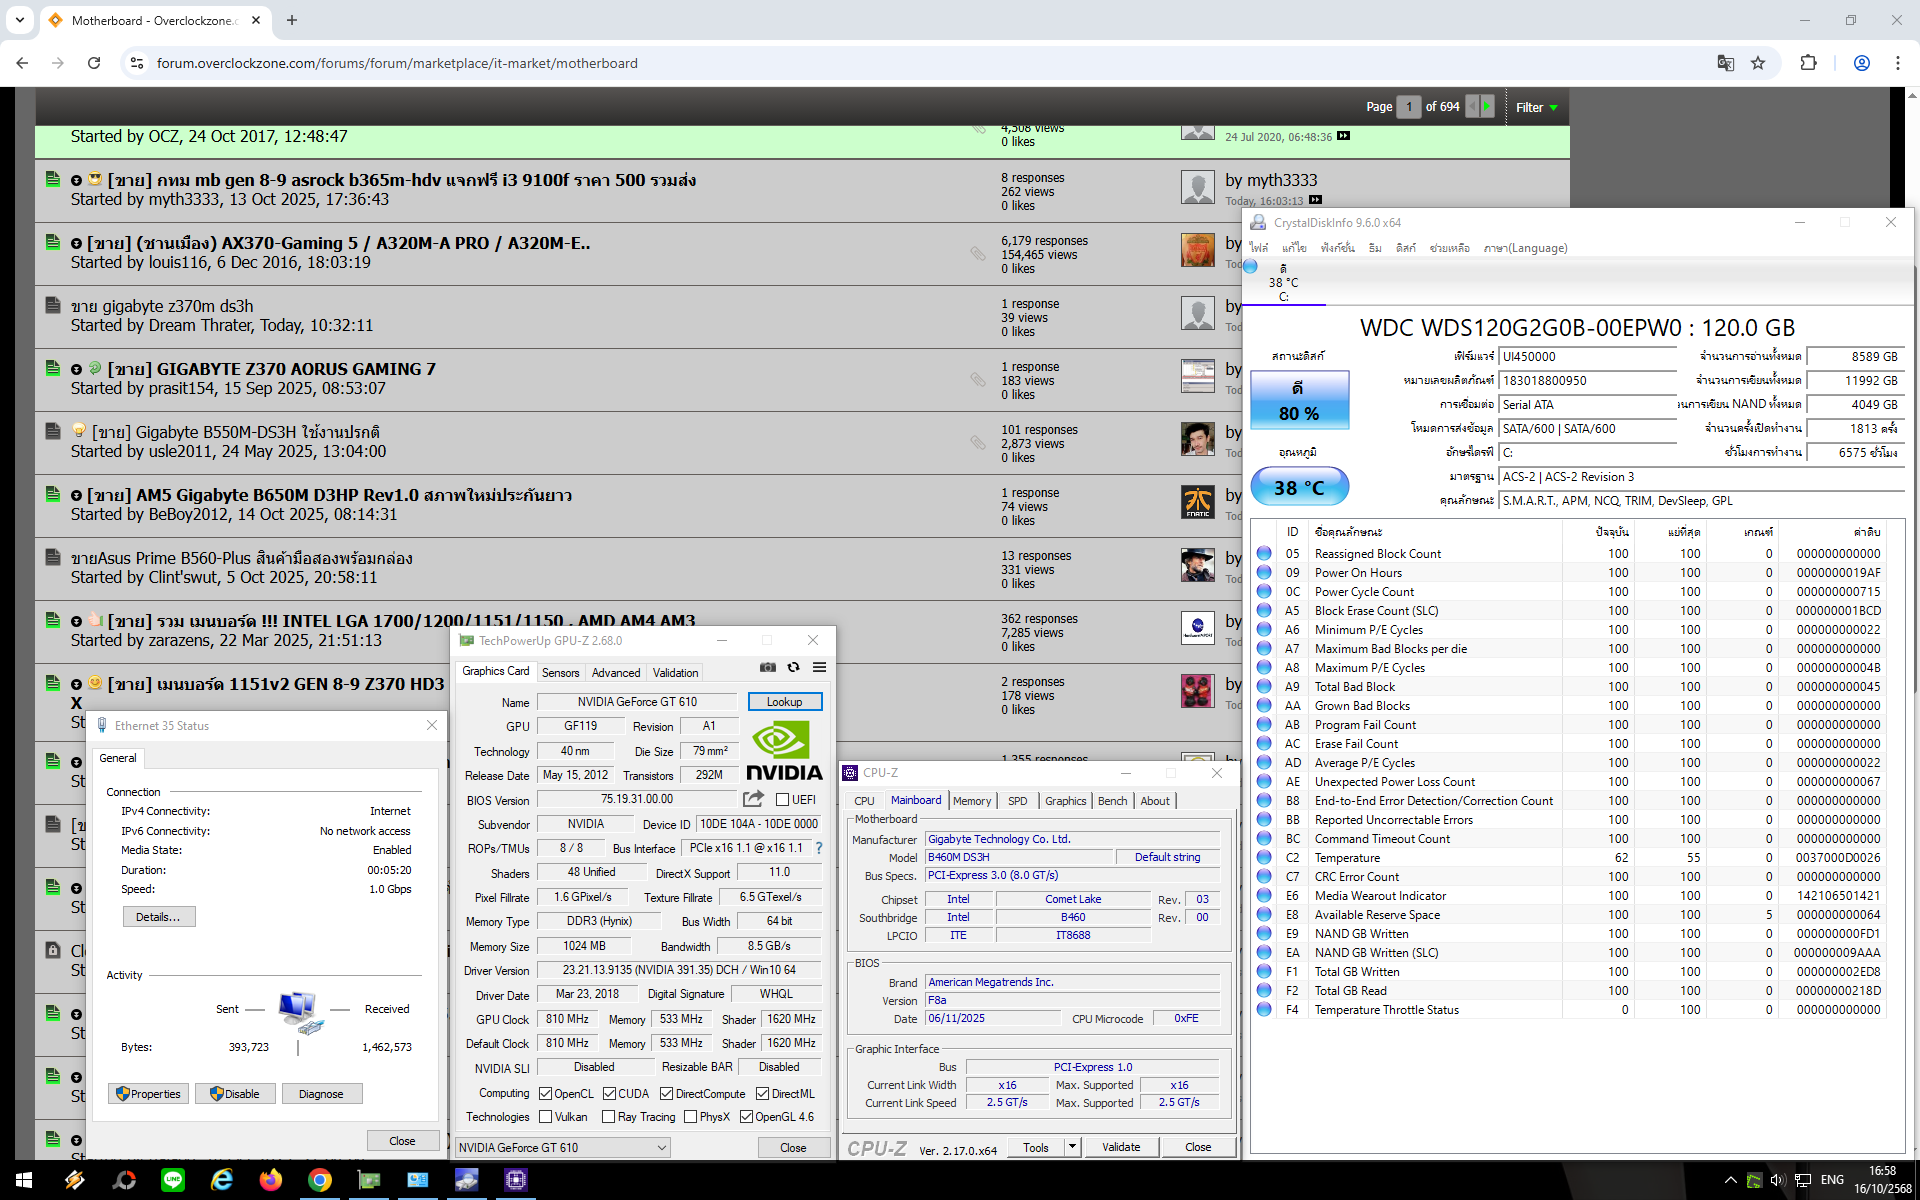Expand the NVIDIA GeForce GT 610 dropdown

(661, 1148)
